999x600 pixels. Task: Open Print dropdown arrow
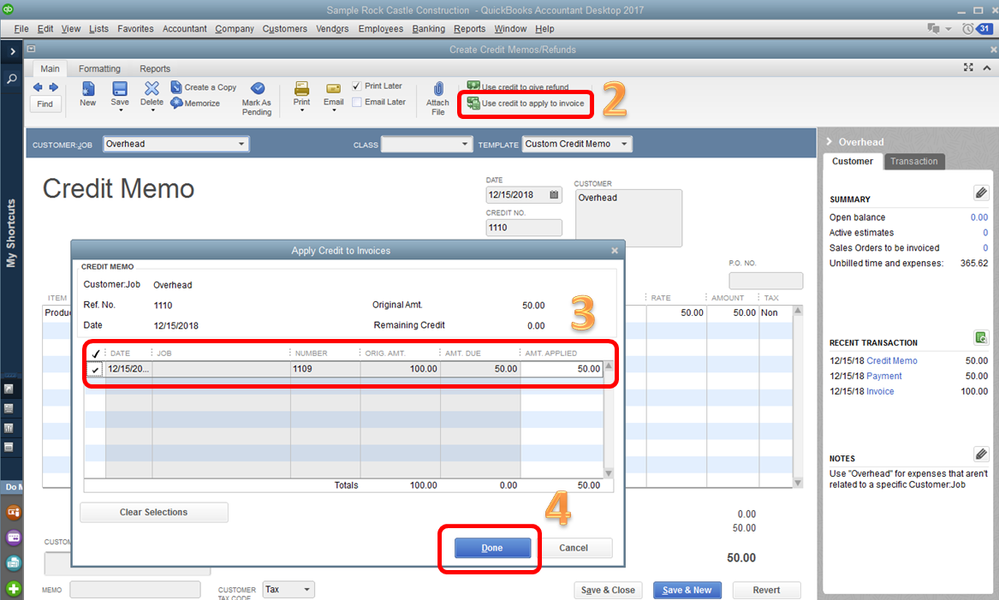[302, 110]
